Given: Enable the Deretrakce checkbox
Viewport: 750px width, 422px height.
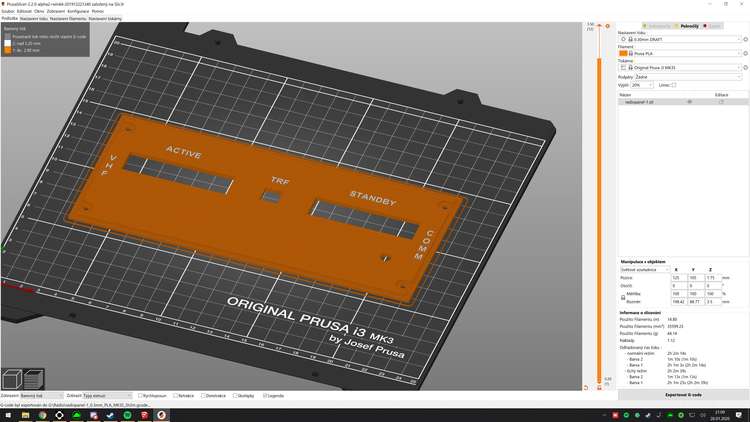Looking at the screenshot, I should coord(203,396).
